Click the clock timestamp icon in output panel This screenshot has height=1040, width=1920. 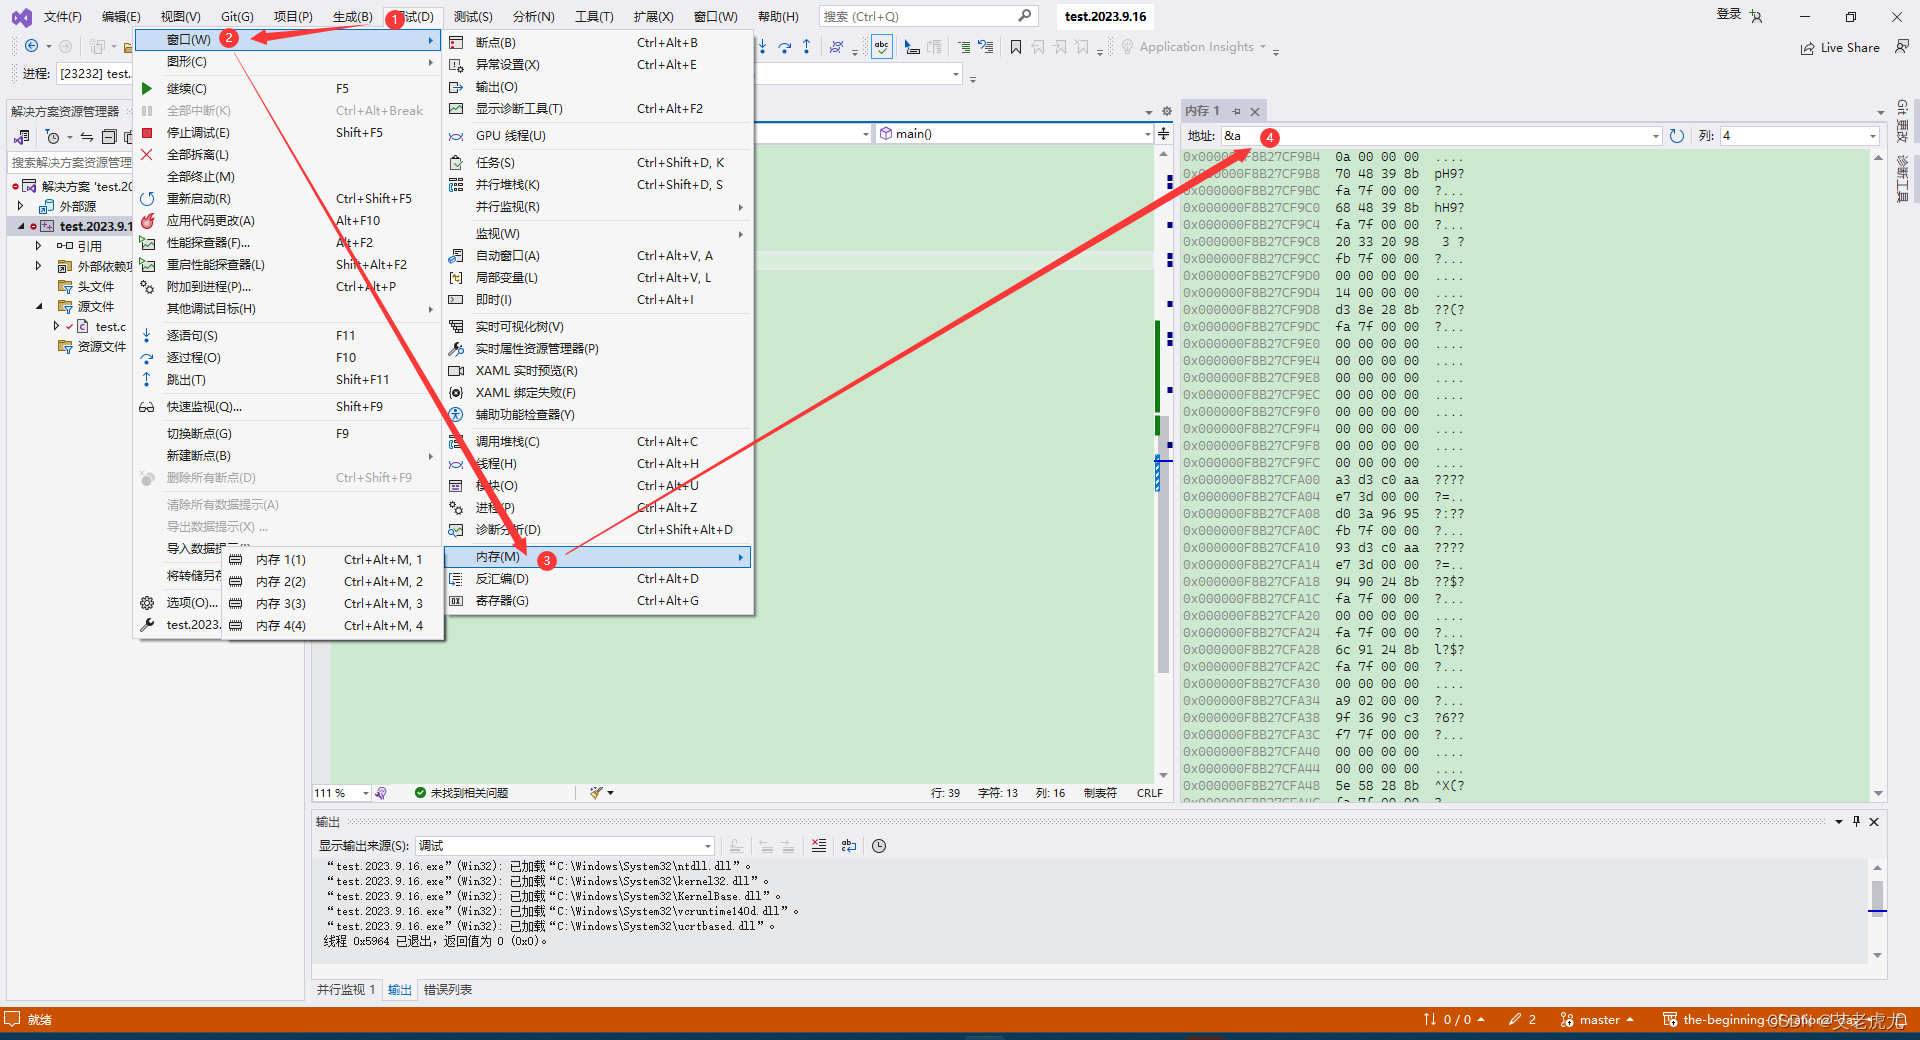(879, 846)
